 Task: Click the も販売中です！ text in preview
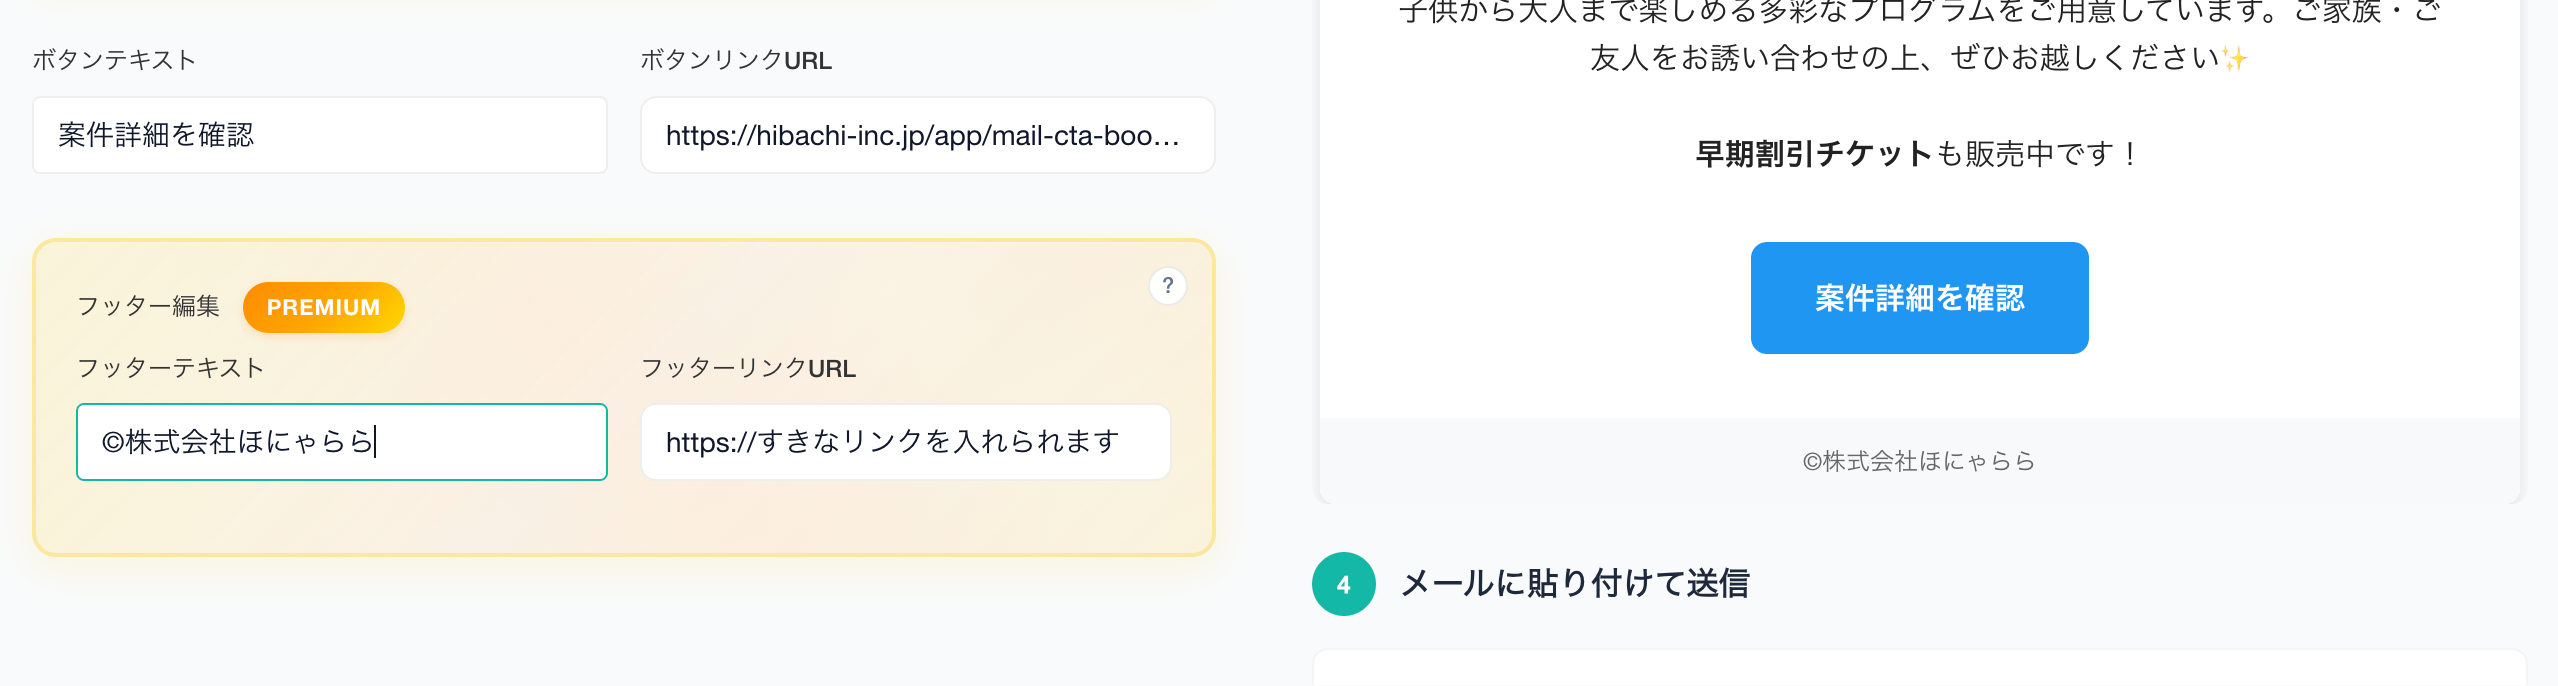2037,154
